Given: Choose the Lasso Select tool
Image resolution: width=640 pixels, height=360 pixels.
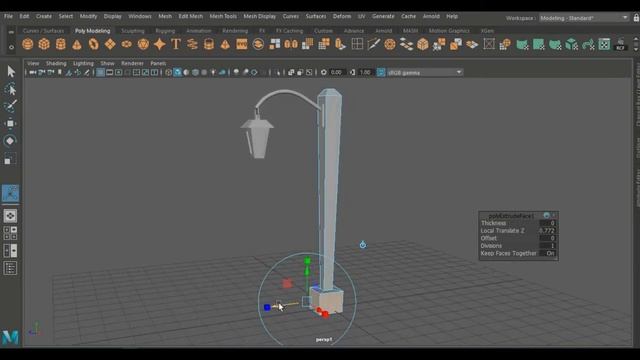Looking at the screenshot, I should click(x=11, y=89).
